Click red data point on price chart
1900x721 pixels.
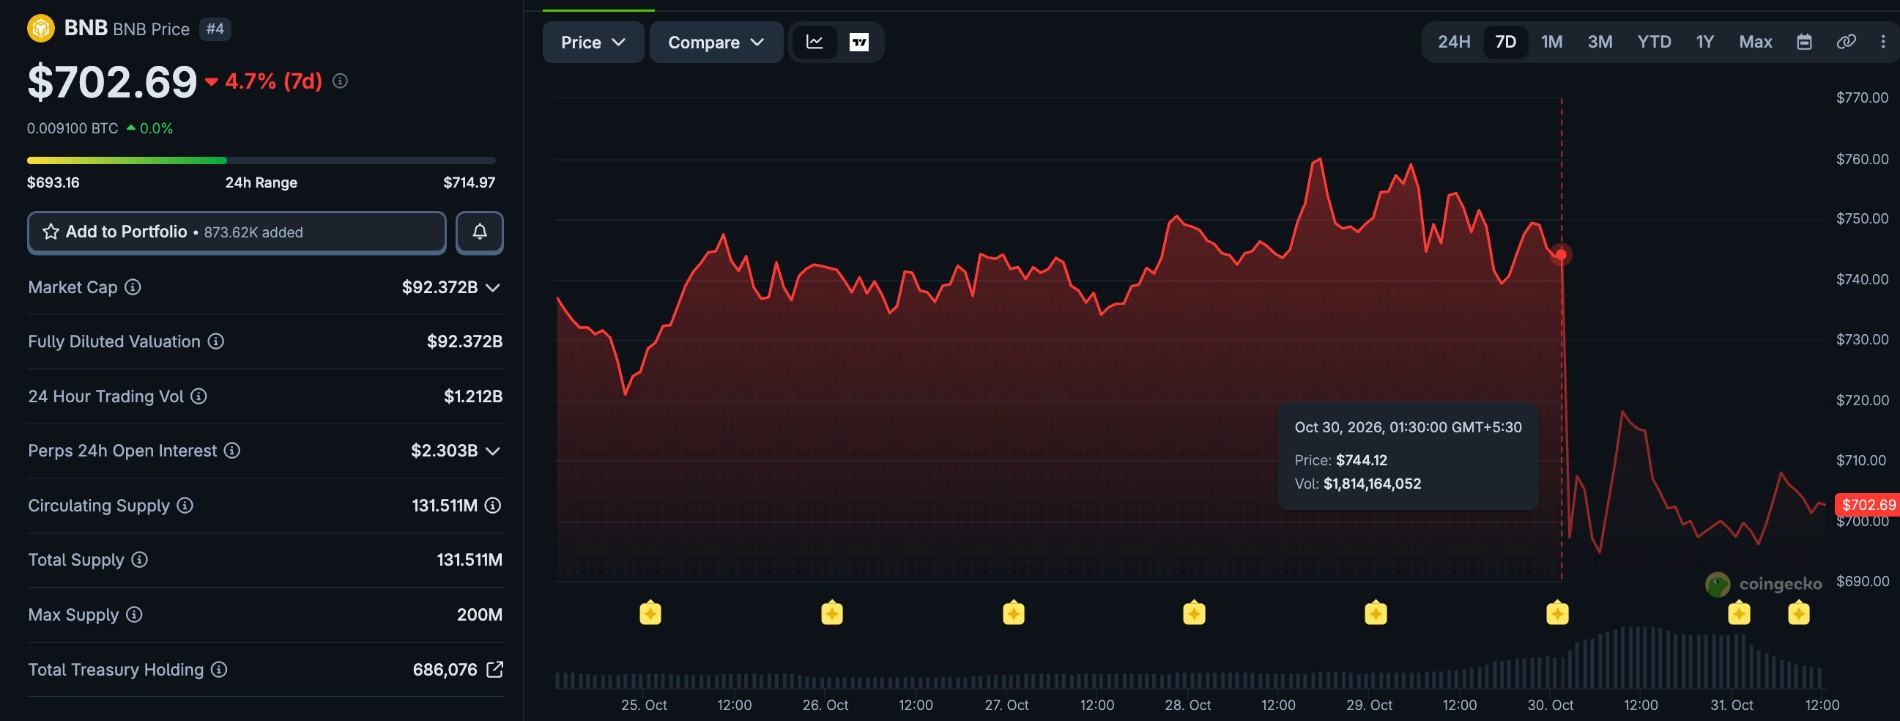click(x=1561, y=254)
